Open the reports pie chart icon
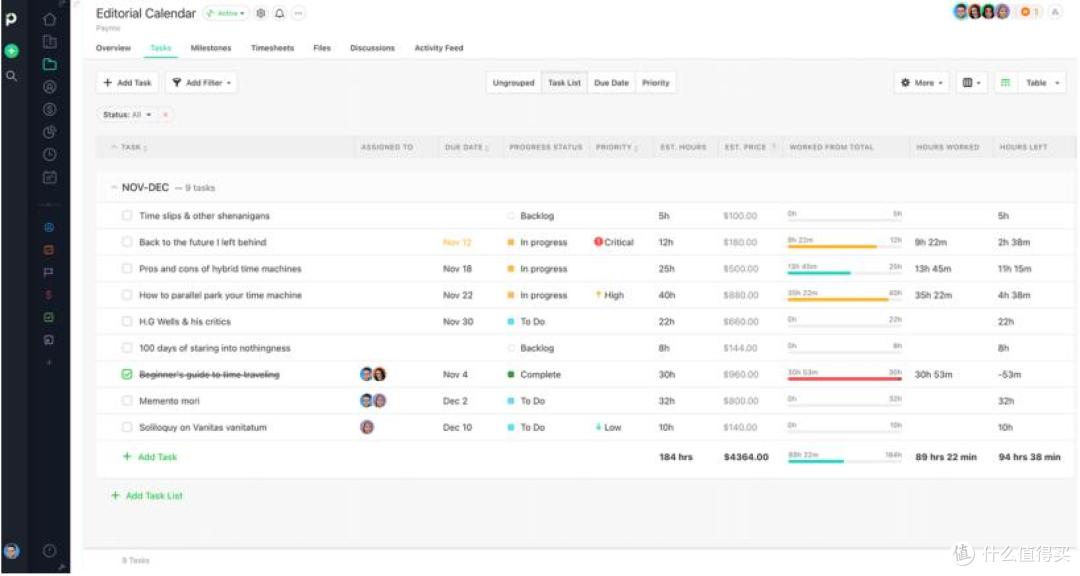 coord(50,132)
